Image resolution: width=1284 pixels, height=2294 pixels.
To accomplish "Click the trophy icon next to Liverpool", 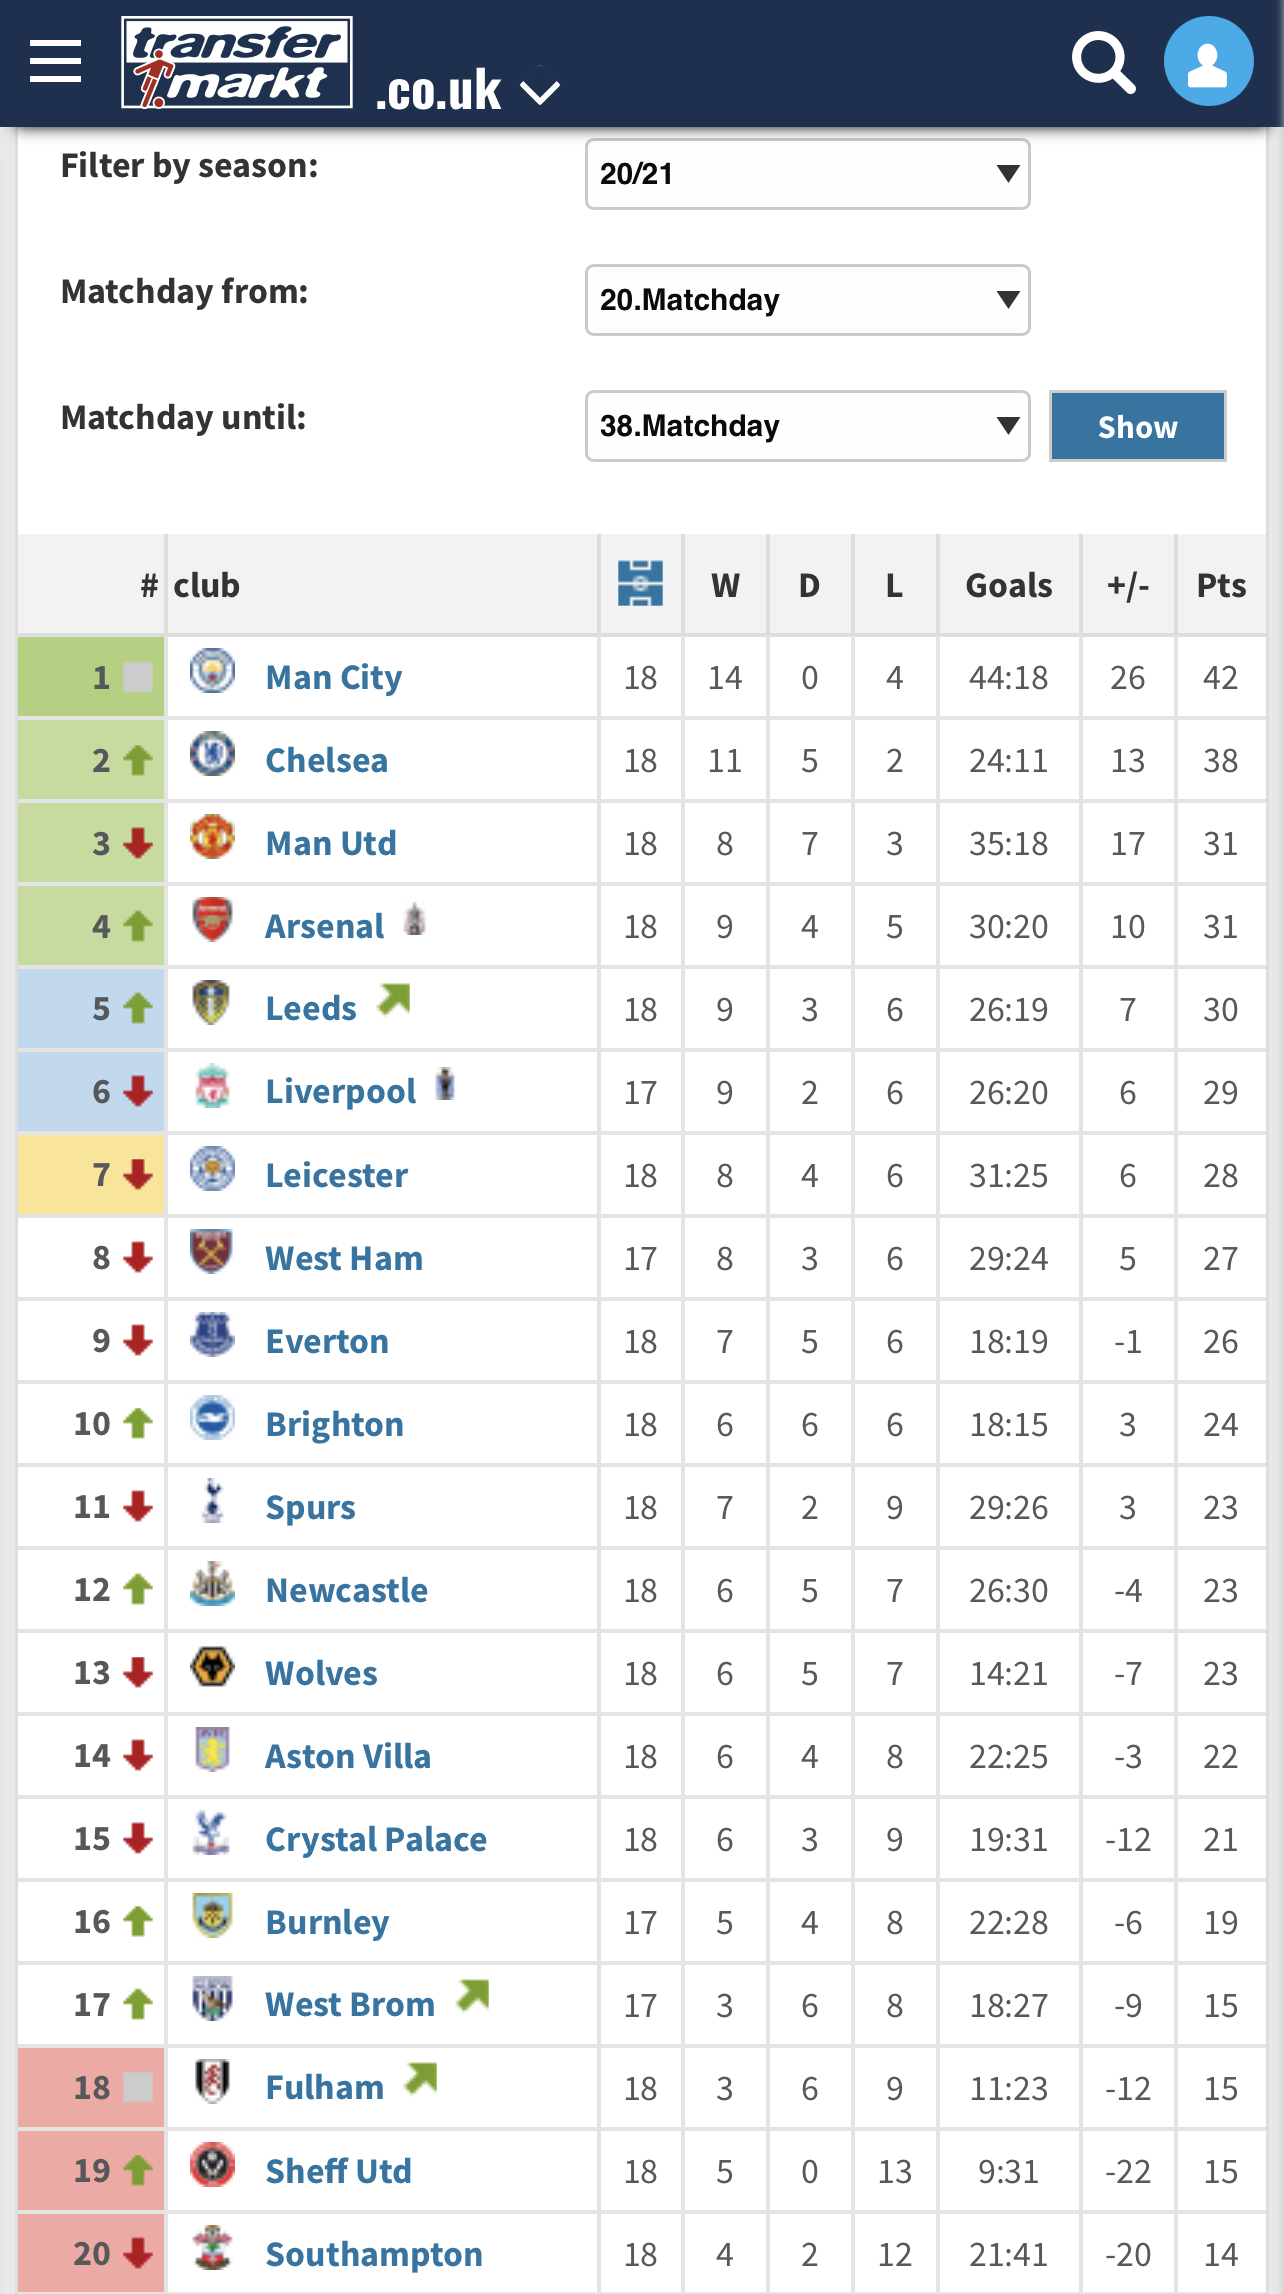I will click(x=445, y=1084).
